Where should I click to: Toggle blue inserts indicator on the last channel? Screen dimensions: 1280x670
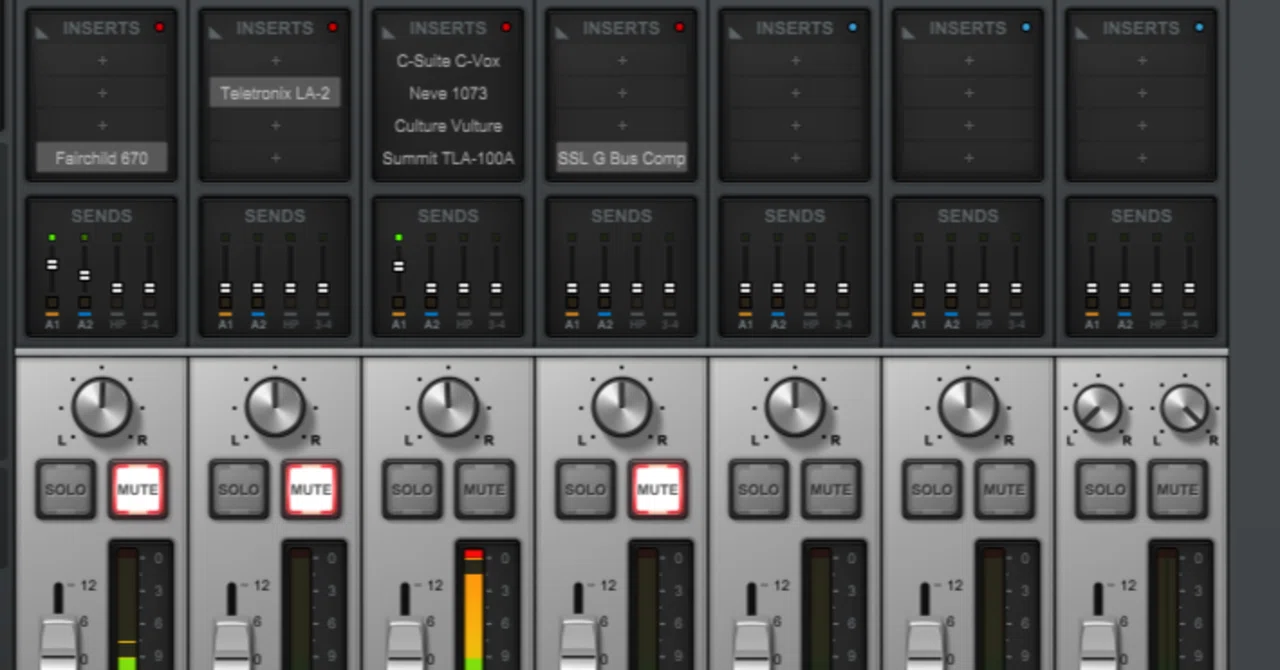[x=1199, y=27]
